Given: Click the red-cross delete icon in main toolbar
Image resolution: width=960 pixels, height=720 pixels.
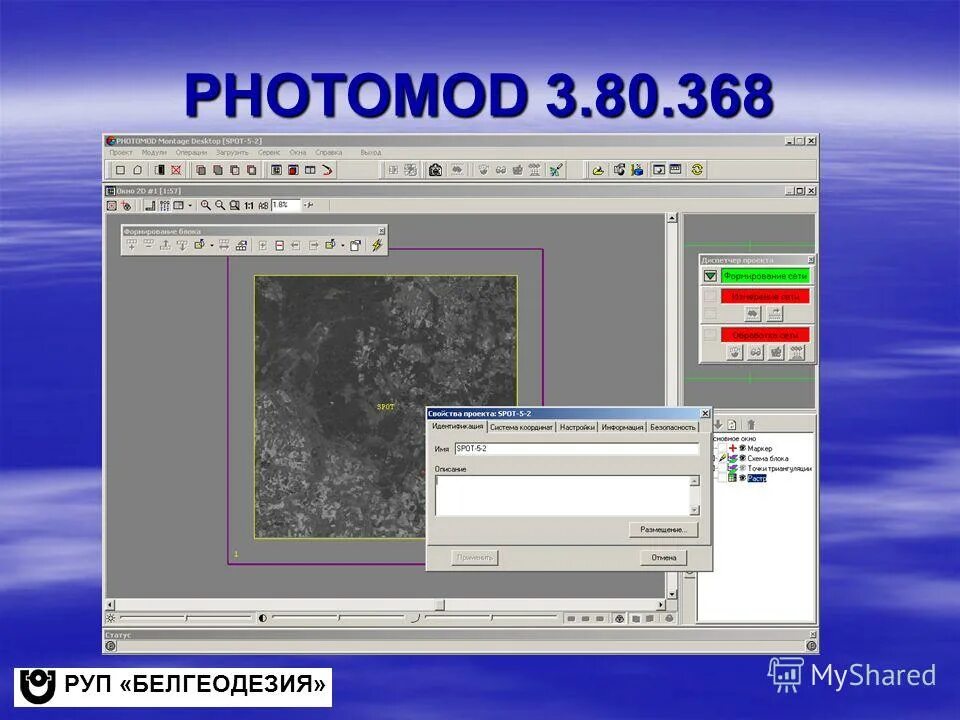Looking at the screenshot, I should pos(176,170).
